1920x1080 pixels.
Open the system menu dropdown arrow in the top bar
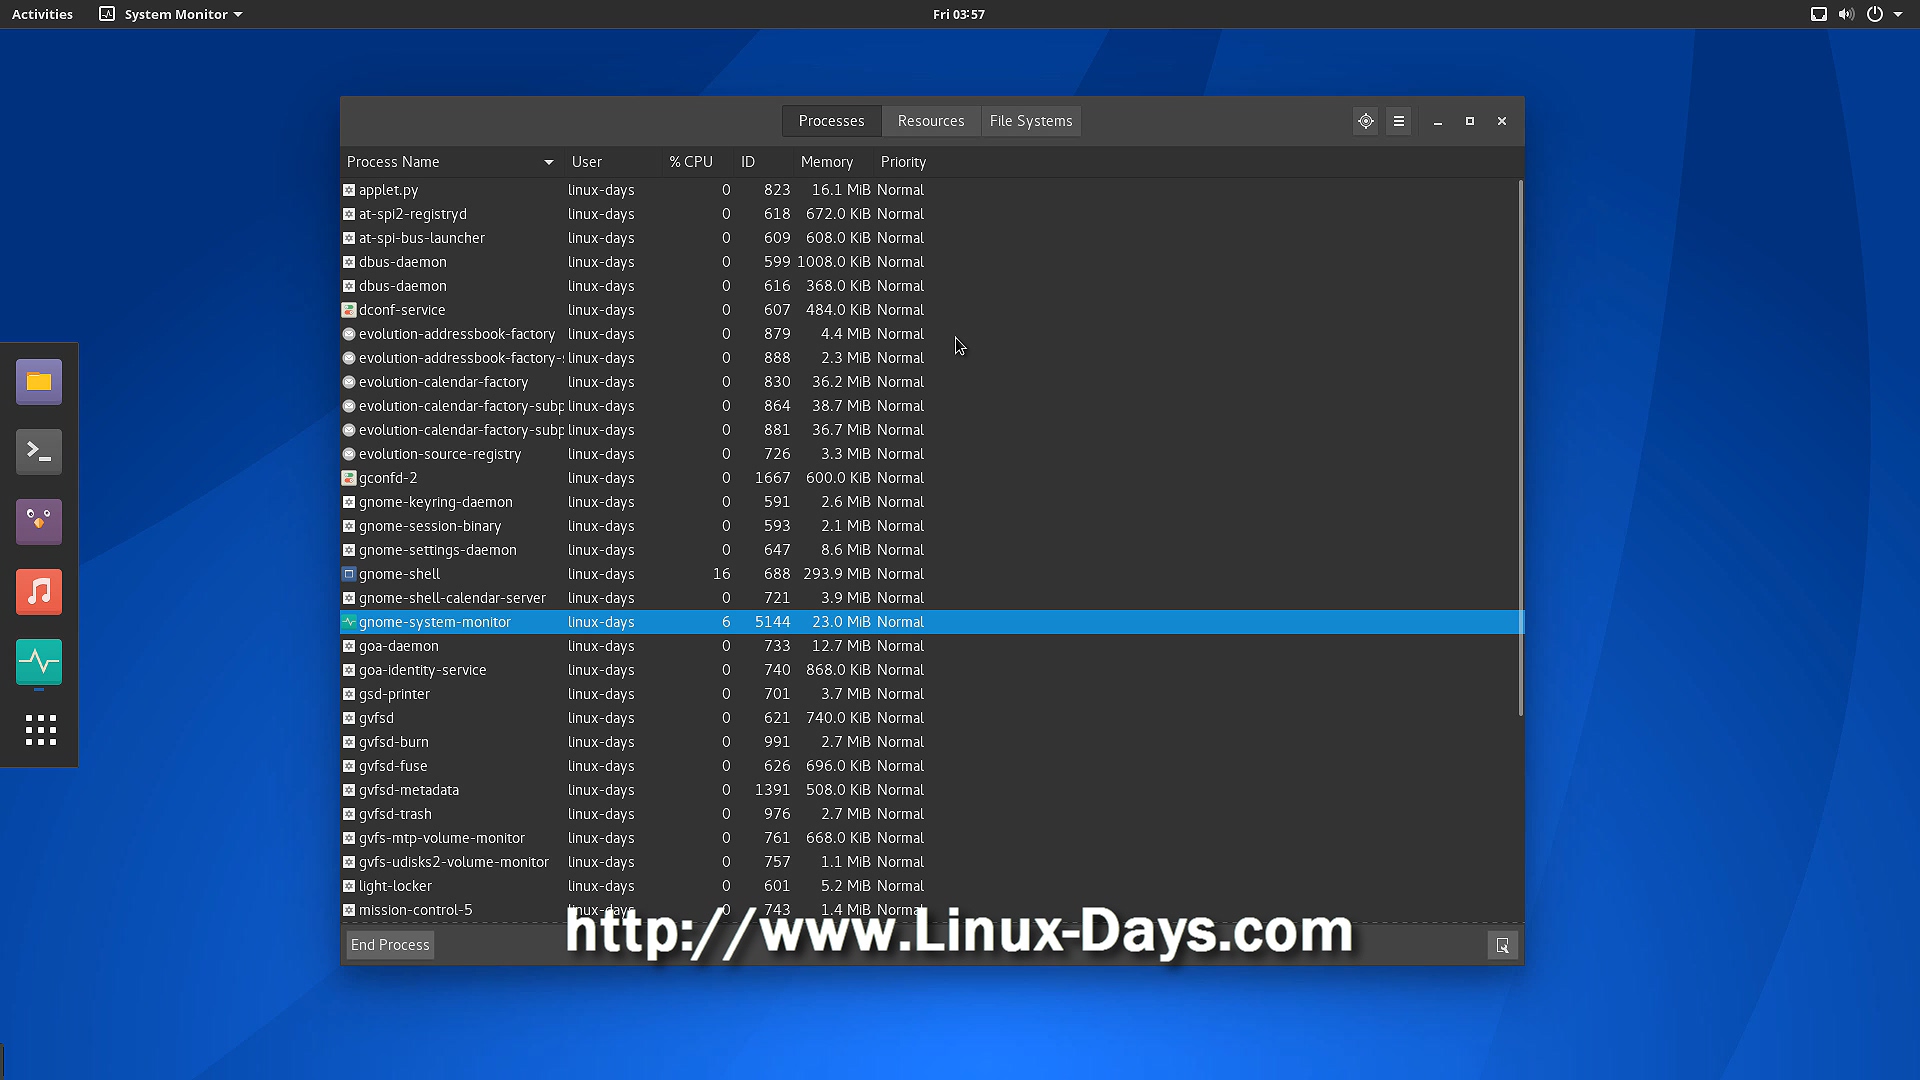pos(1898,14)
